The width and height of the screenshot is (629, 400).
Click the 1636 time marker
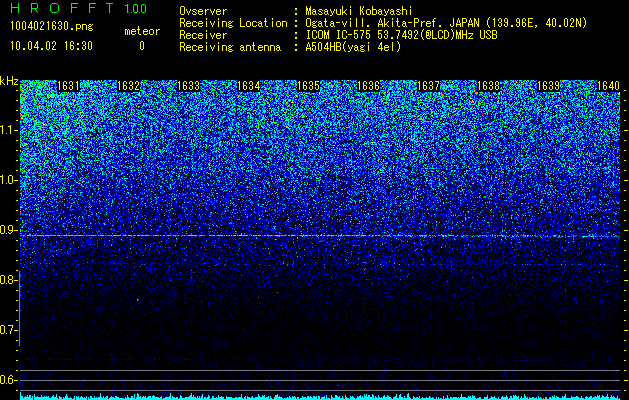coord(369,86)
